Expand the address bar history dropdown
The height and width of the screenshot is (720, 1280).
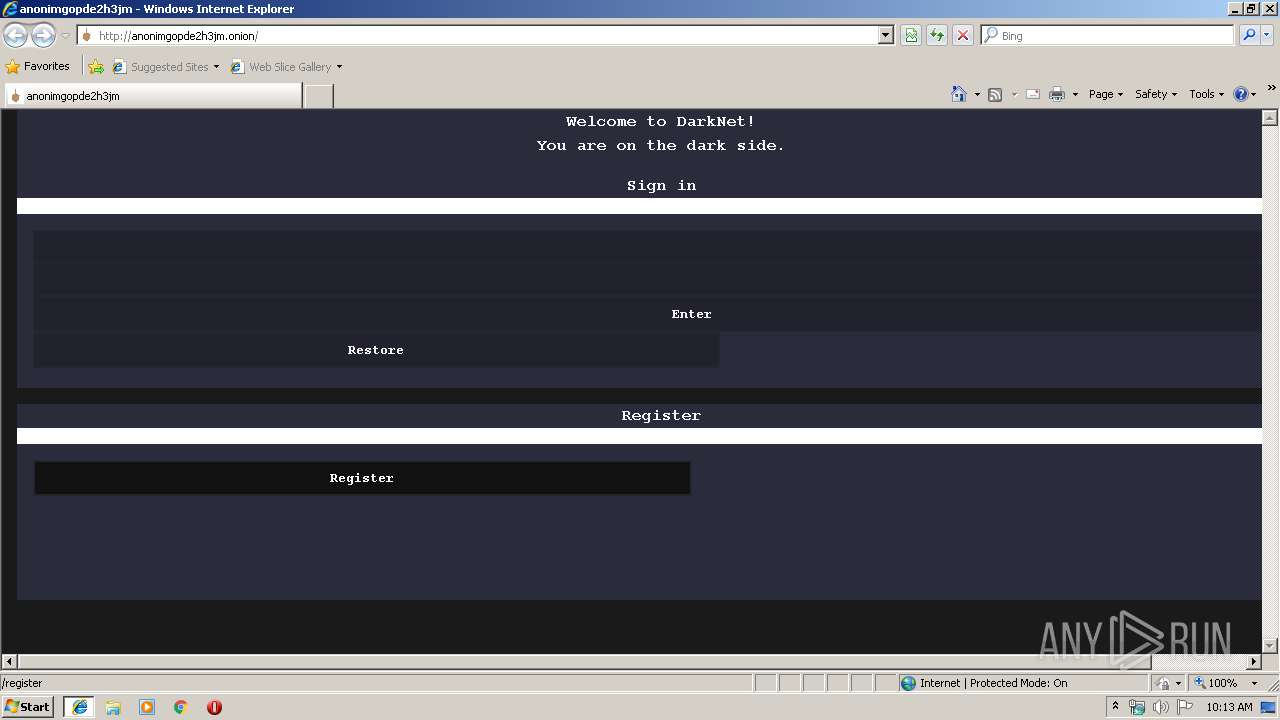pos(885,36)
